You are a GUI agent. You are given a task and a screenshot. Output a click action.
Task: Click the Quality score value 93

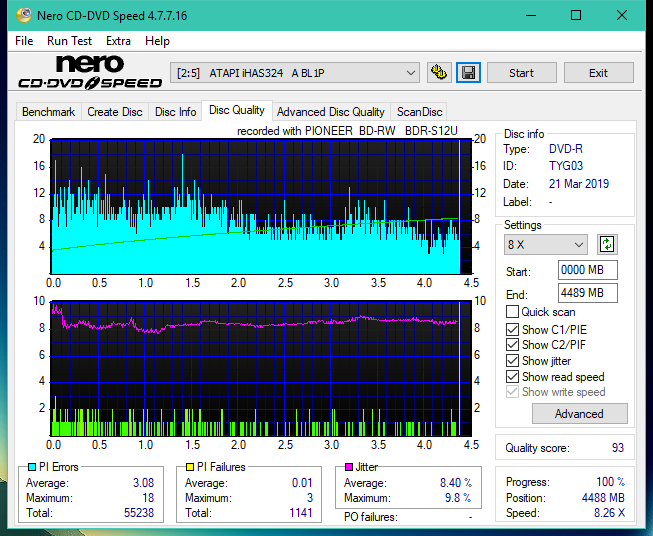pos(618,448)
